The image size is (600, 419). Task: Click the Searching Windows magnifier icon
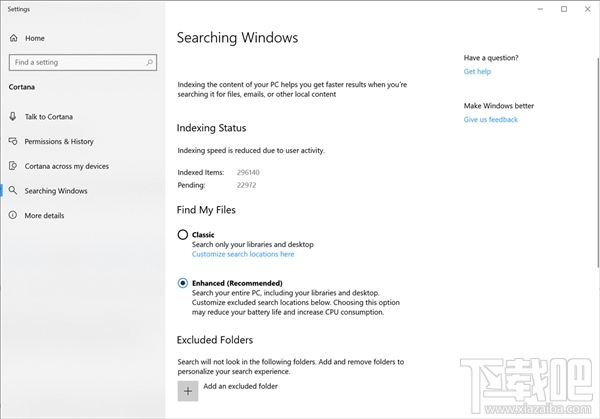point(13,190)
